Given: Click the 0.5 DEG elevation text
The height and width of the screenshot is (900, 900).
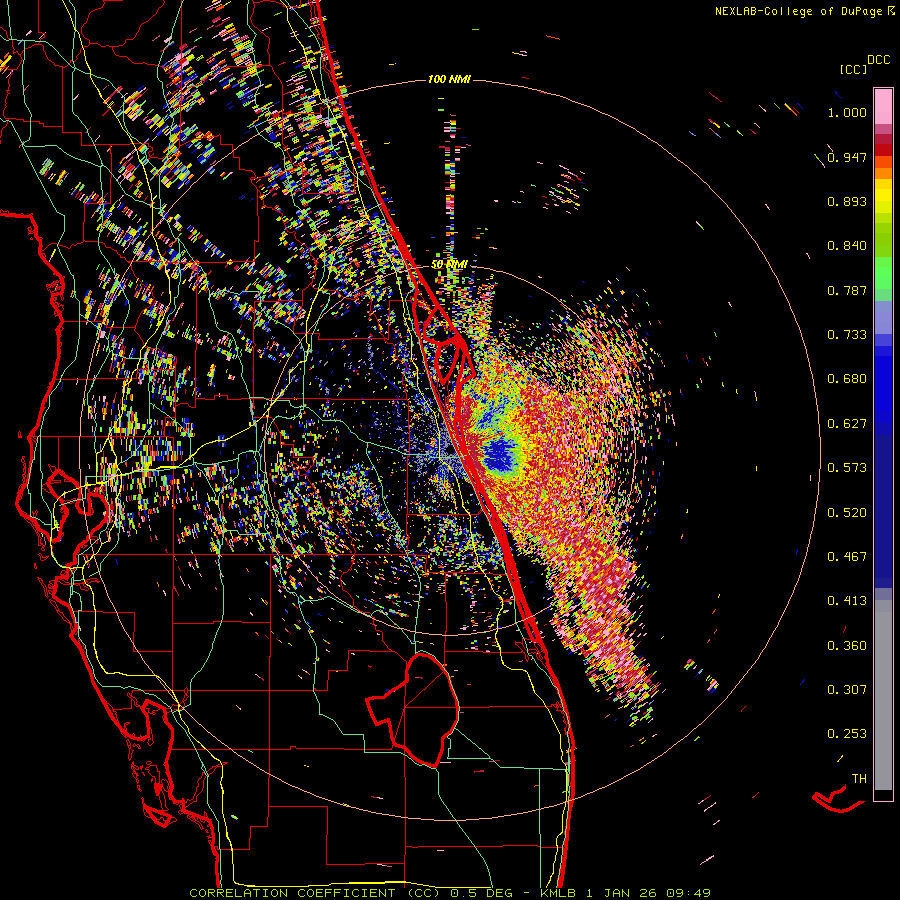Looking at the screenshot, I should click(x=482, y=893).
